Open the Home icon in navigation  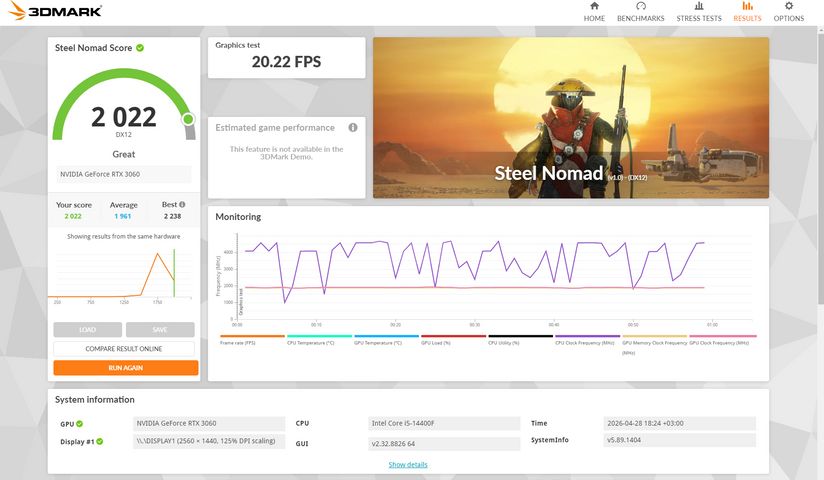click(594, 6)
